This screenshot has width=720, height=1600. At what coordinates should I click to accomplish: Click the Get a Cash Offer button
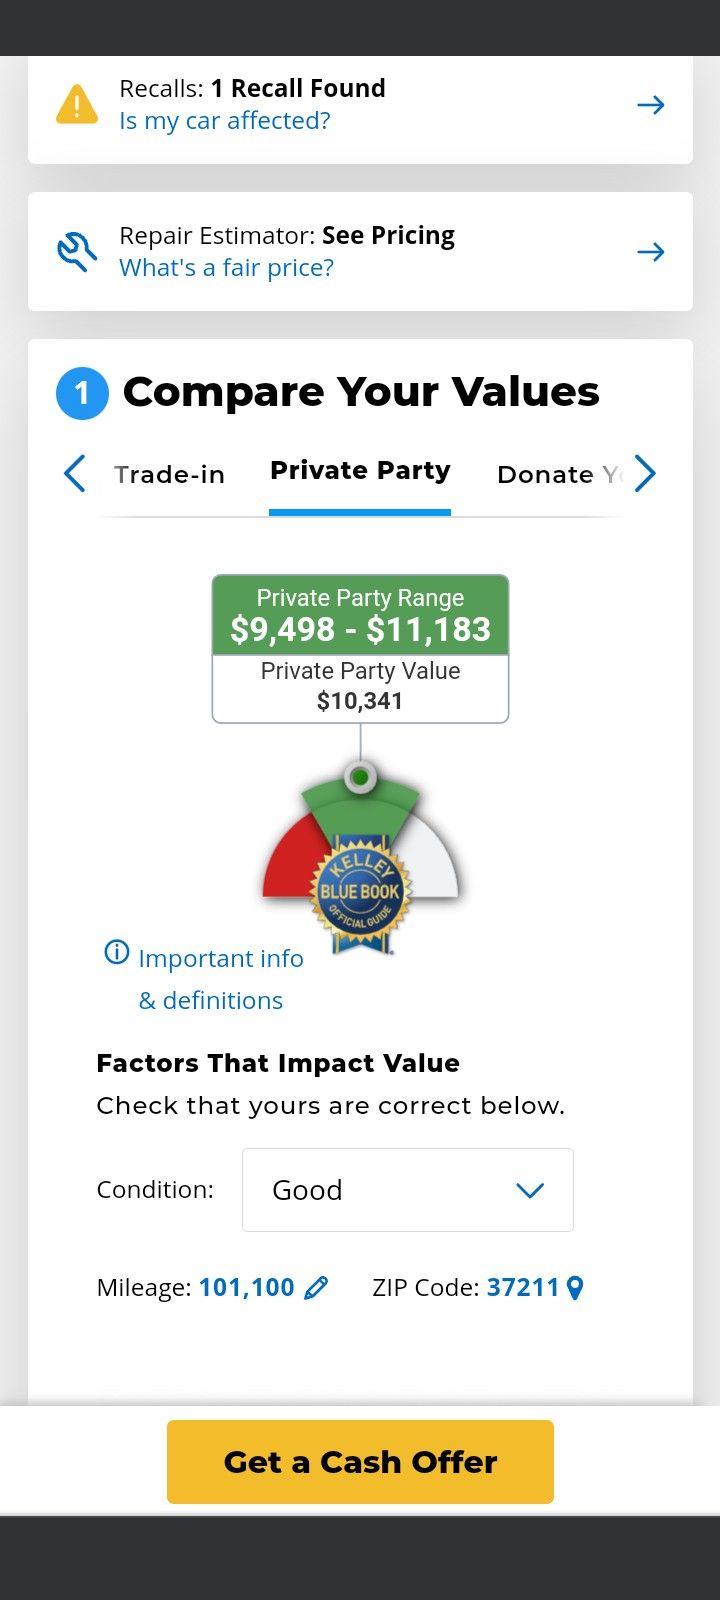pos(360,1462)
